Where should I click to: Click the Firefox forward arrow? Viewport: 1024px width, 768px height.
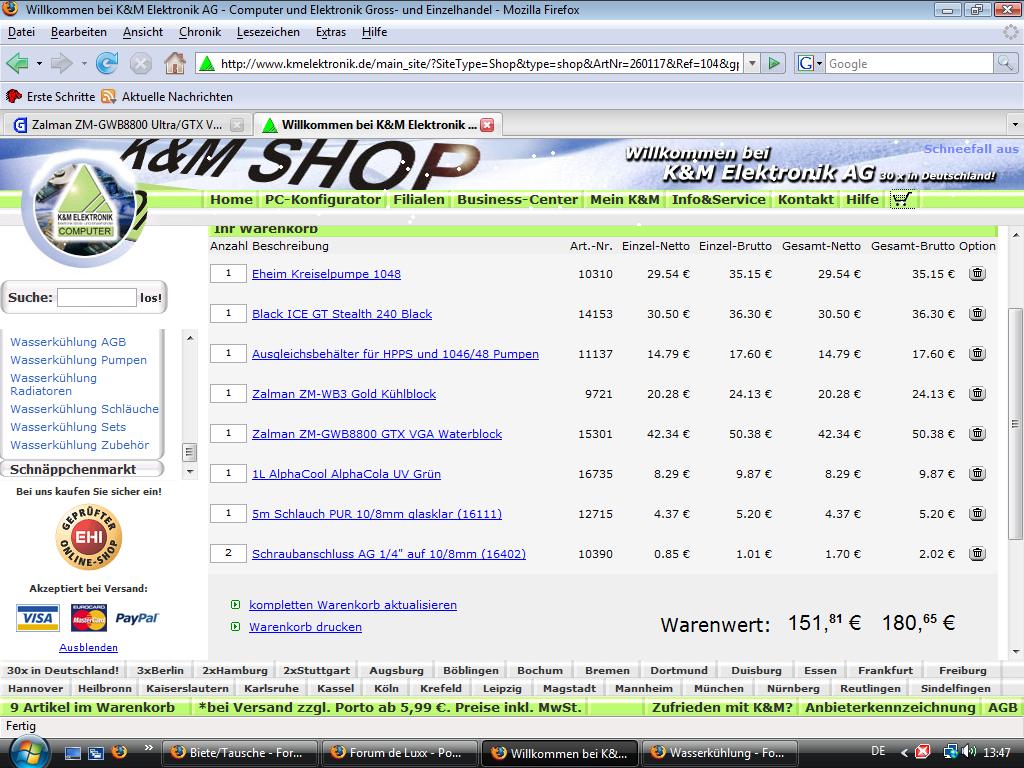[x=61, y=63]
